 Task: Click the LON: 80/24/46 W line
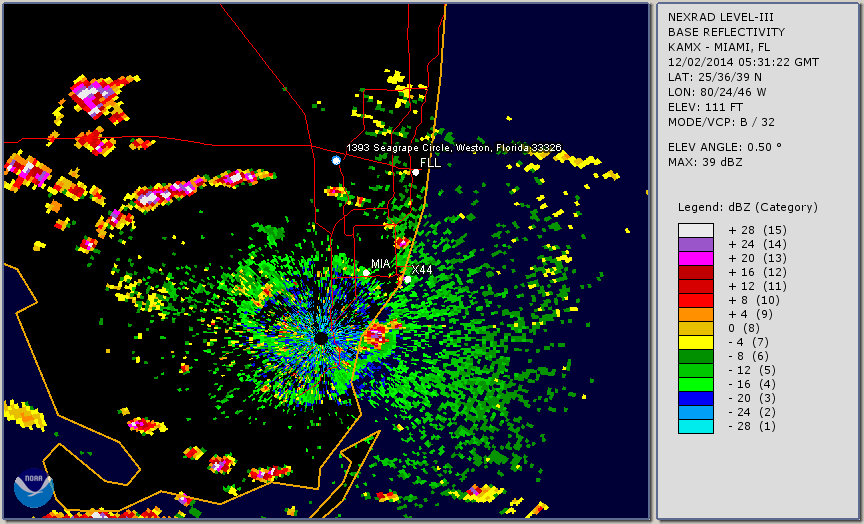click(717, 92)
